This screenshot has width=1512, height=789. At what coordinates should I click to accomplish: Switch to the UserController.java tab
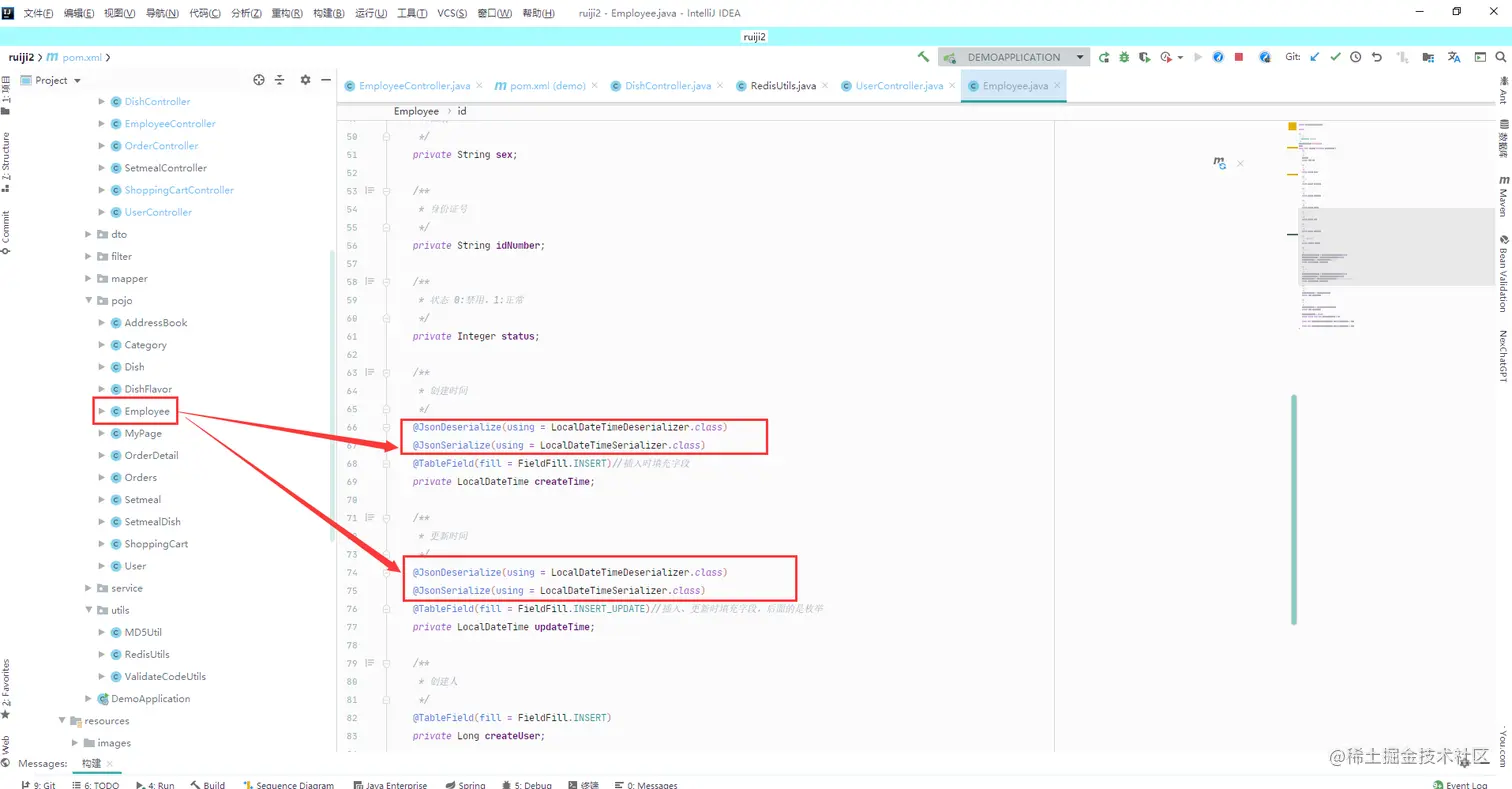(x=899, y=86)
